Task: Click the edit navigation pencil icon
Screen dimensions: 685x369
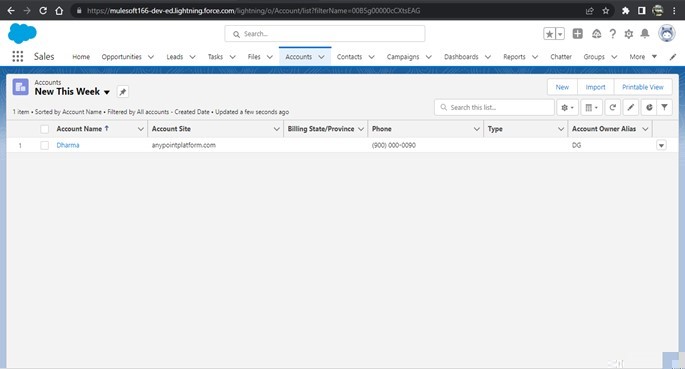Action: click(673, 57)
